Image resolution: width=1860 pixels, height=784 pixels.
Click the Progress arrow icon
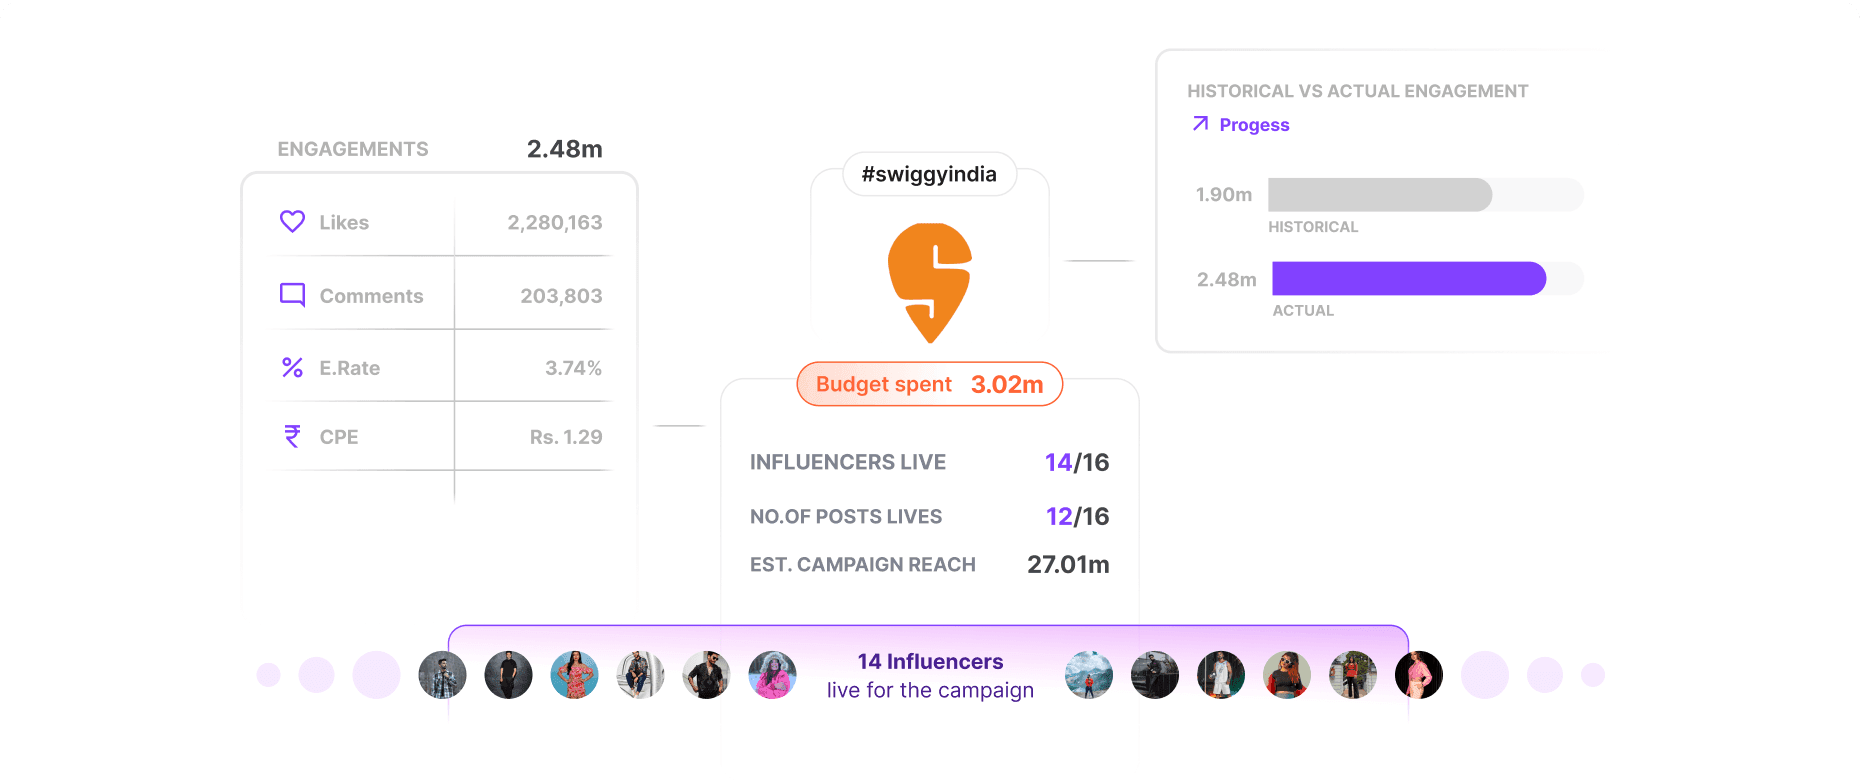pyautogui.click(x=1200, y=124)
